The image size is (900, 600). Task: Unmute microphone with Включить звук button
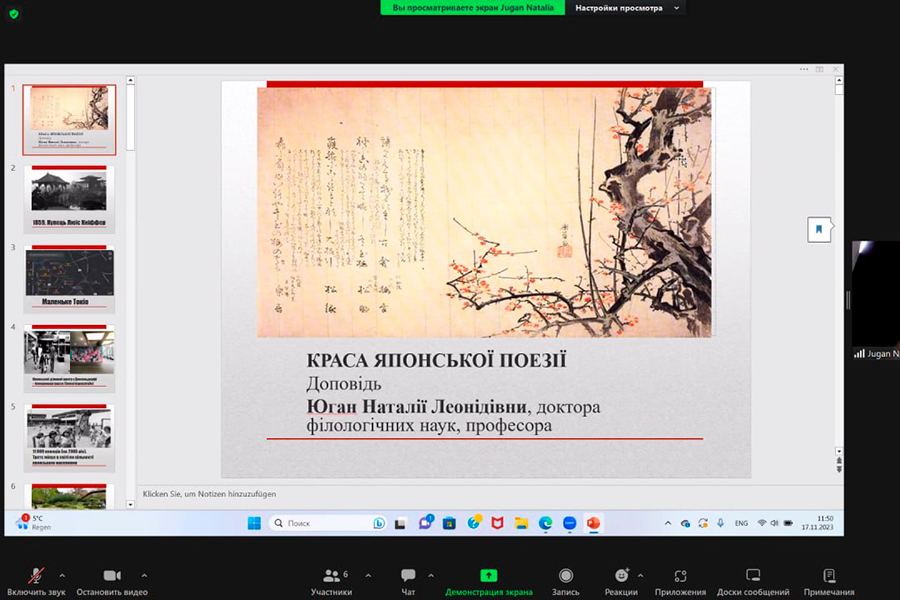[x=37, y=580]
